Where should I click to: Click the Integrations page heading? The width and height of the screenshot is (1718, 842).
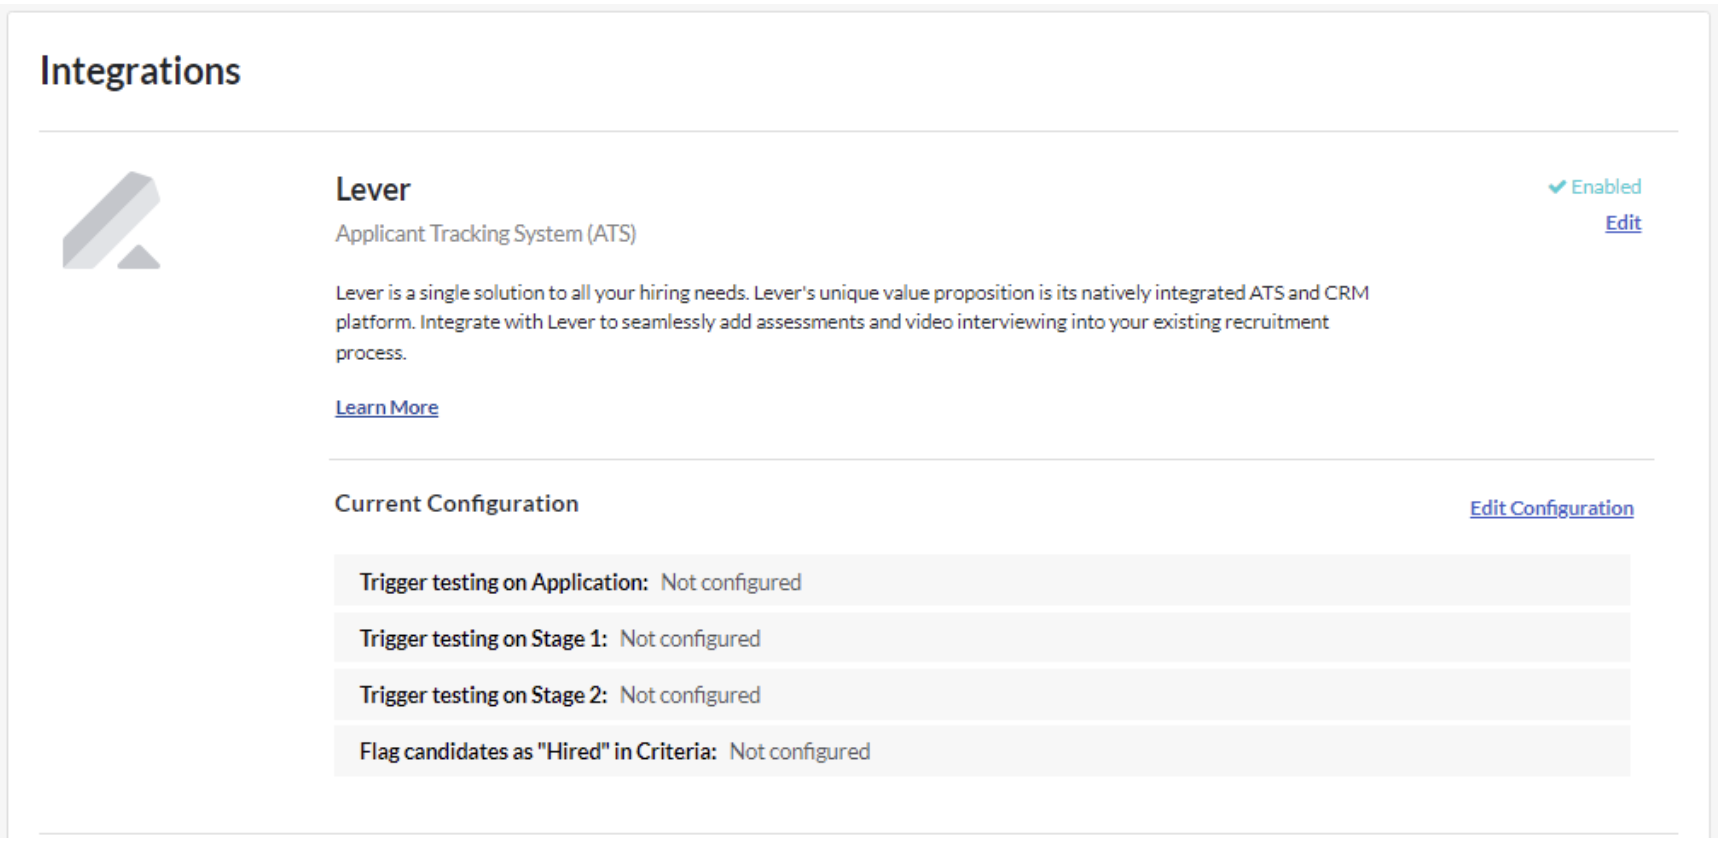pos(140,71)
